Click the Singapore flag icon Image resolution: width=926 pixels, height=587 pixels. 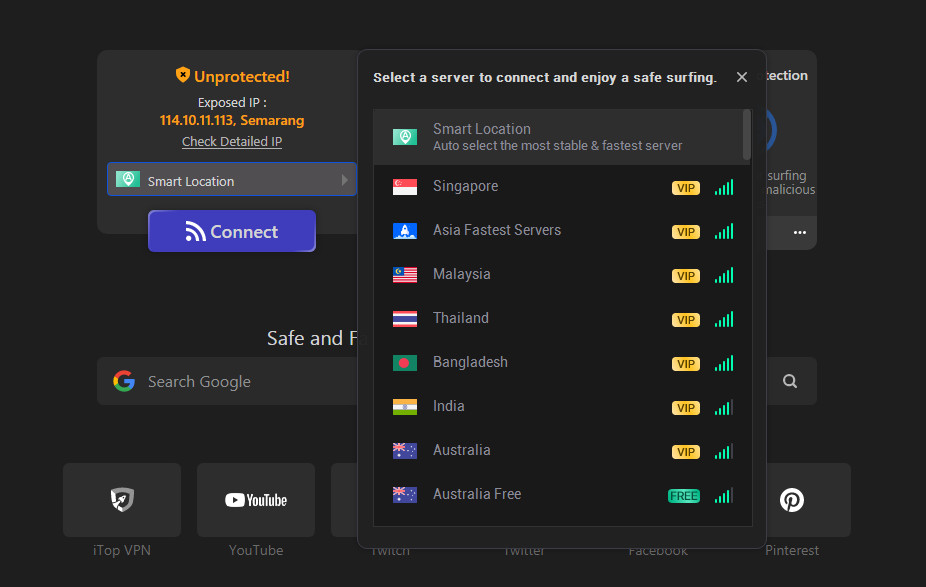click(x=405, y=187)
